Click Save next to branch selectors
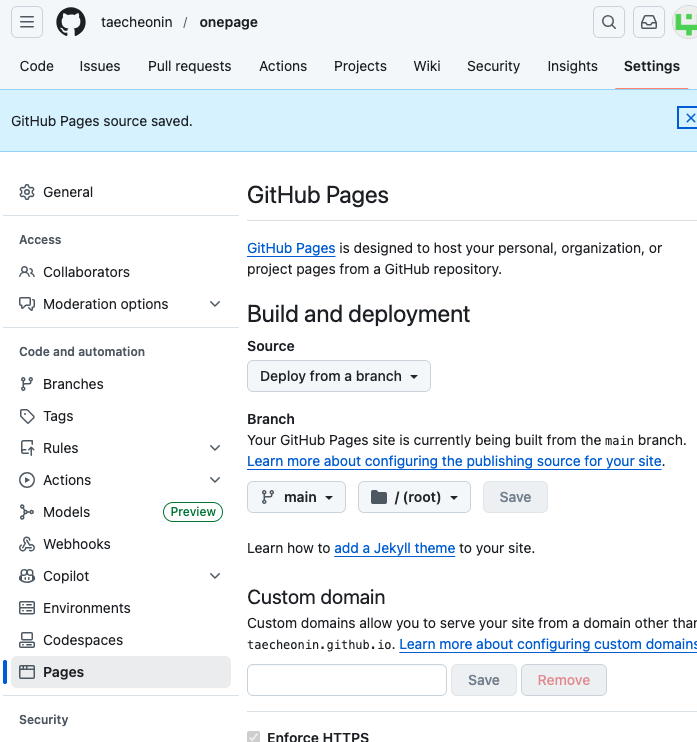This screenshot has height=742, width=697. (515, 497)
